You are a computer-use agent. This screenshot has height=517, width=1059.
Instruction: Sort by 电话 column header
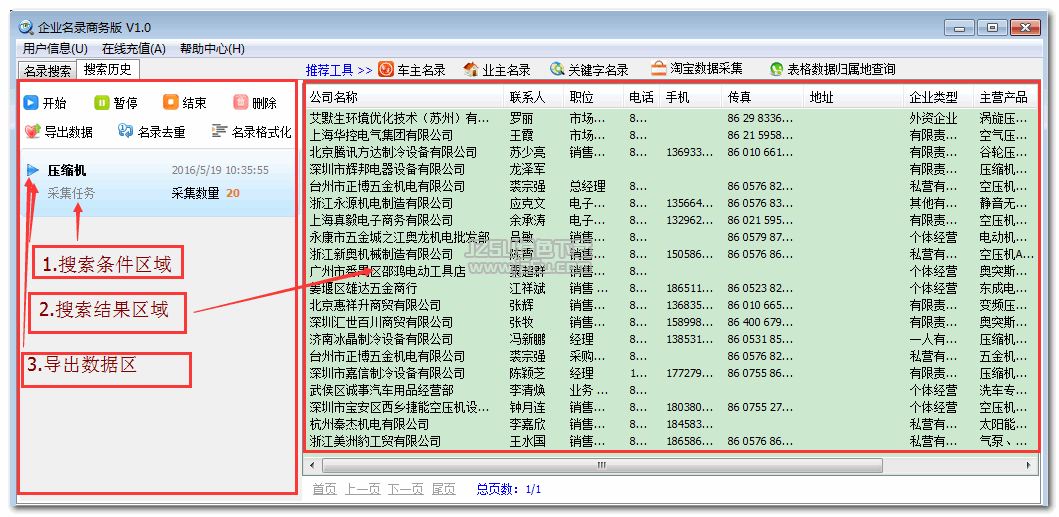point(641,97)
